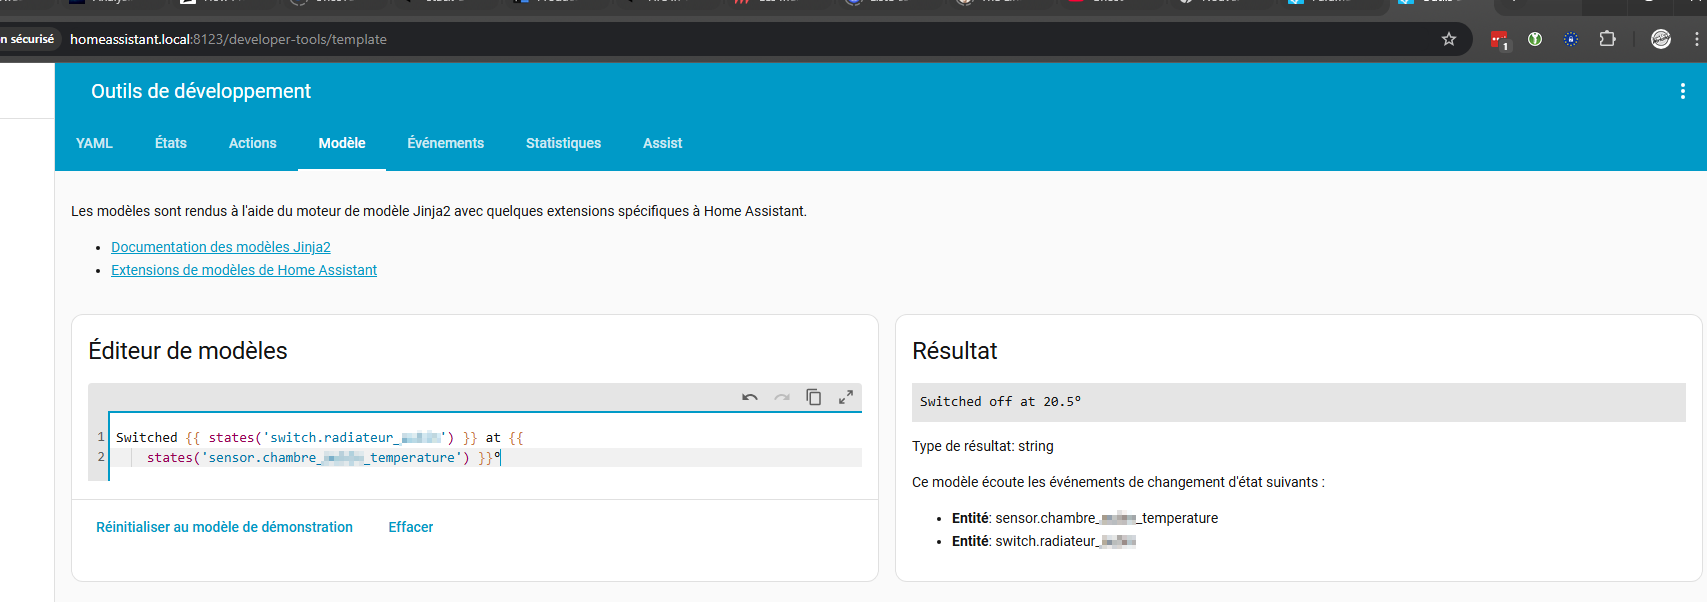Viewport: 1707px width, 602px height.
Task: Click the sensor.chambre temperature entity entry
Action: pos(1085,518)
